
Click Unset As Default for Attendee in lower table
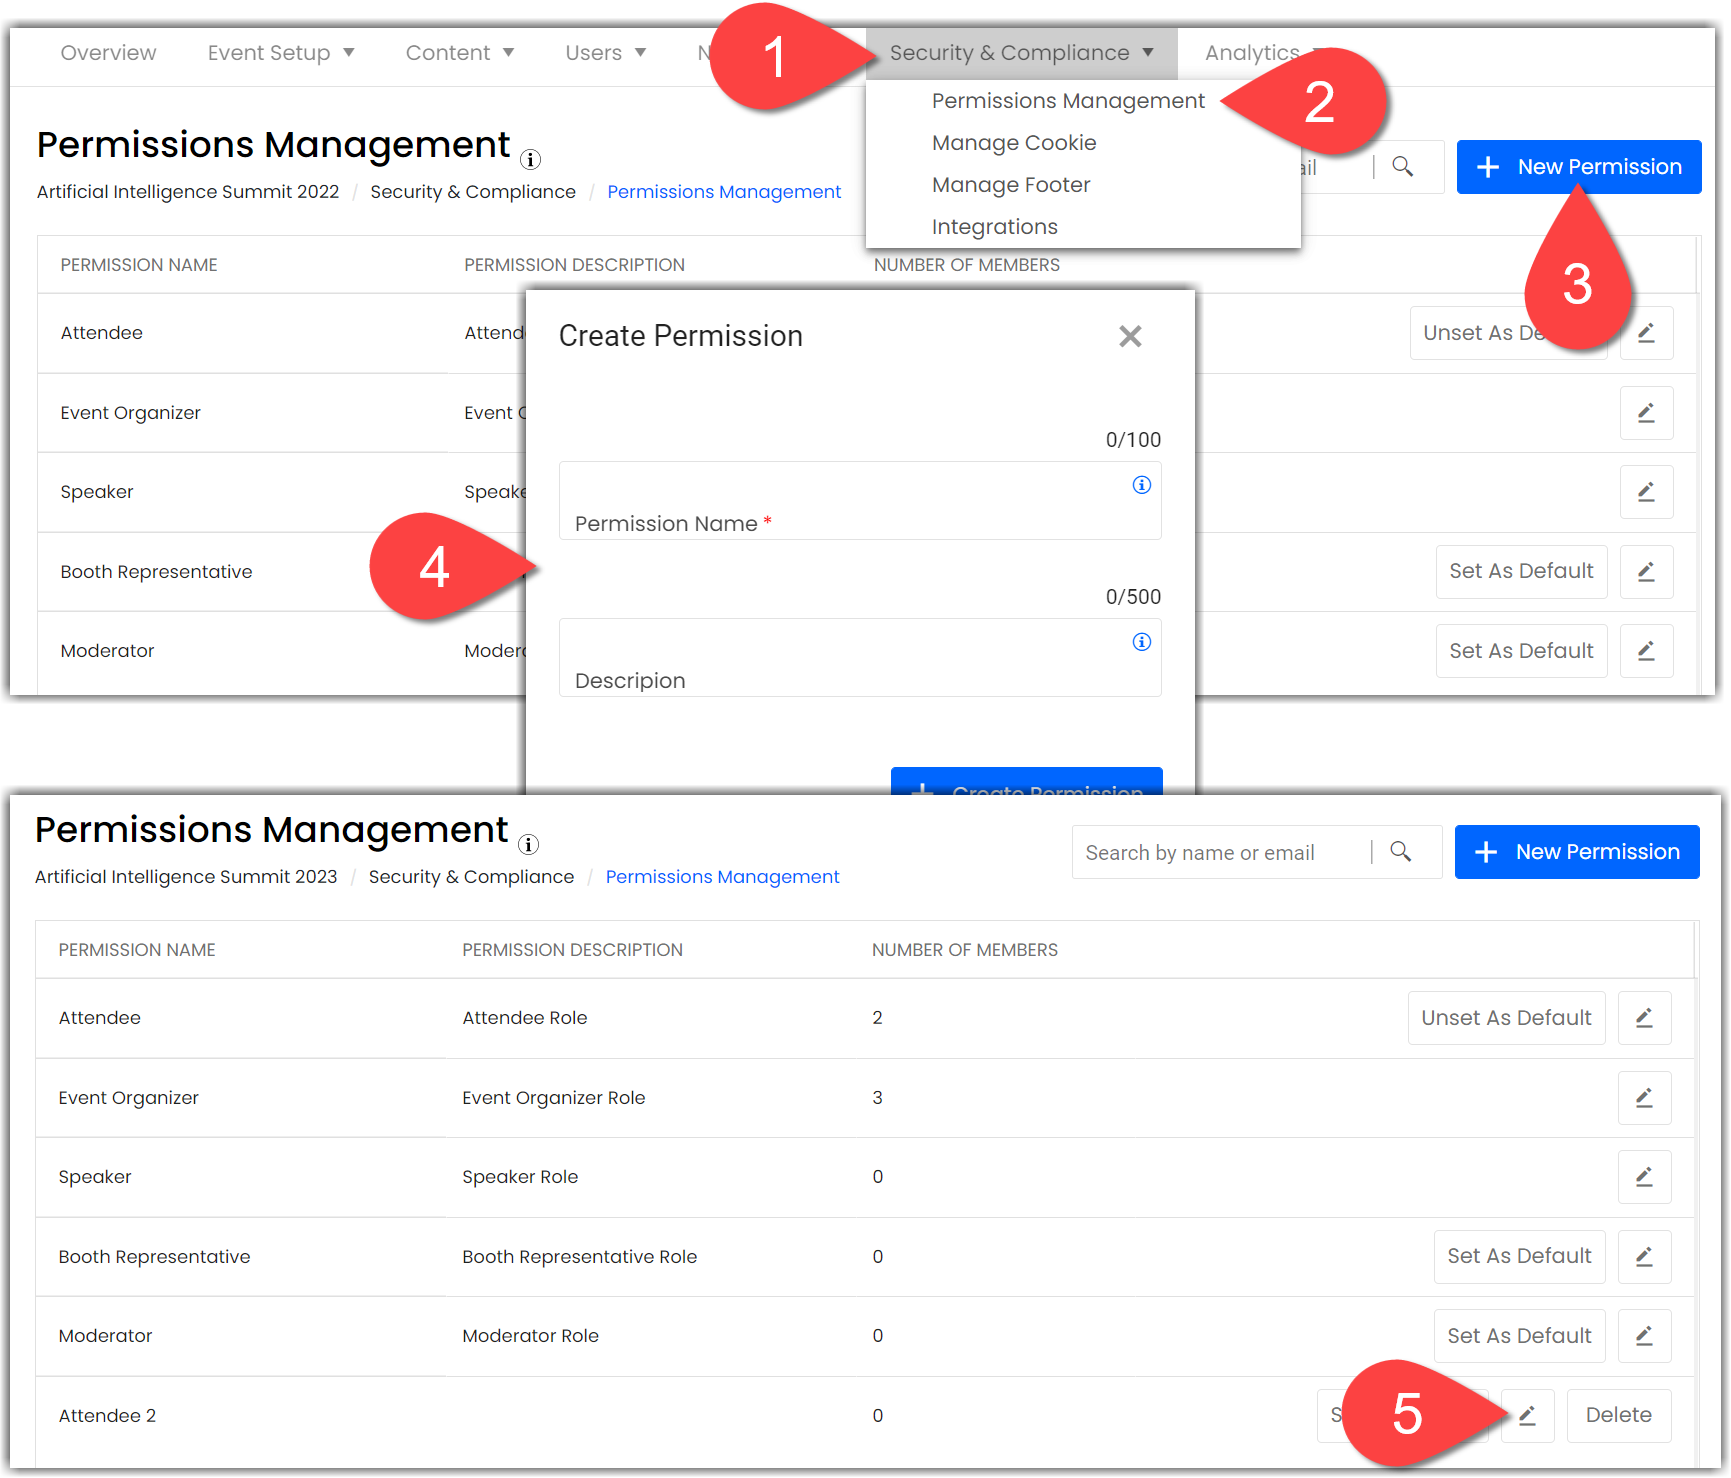pos(1506,1018)
